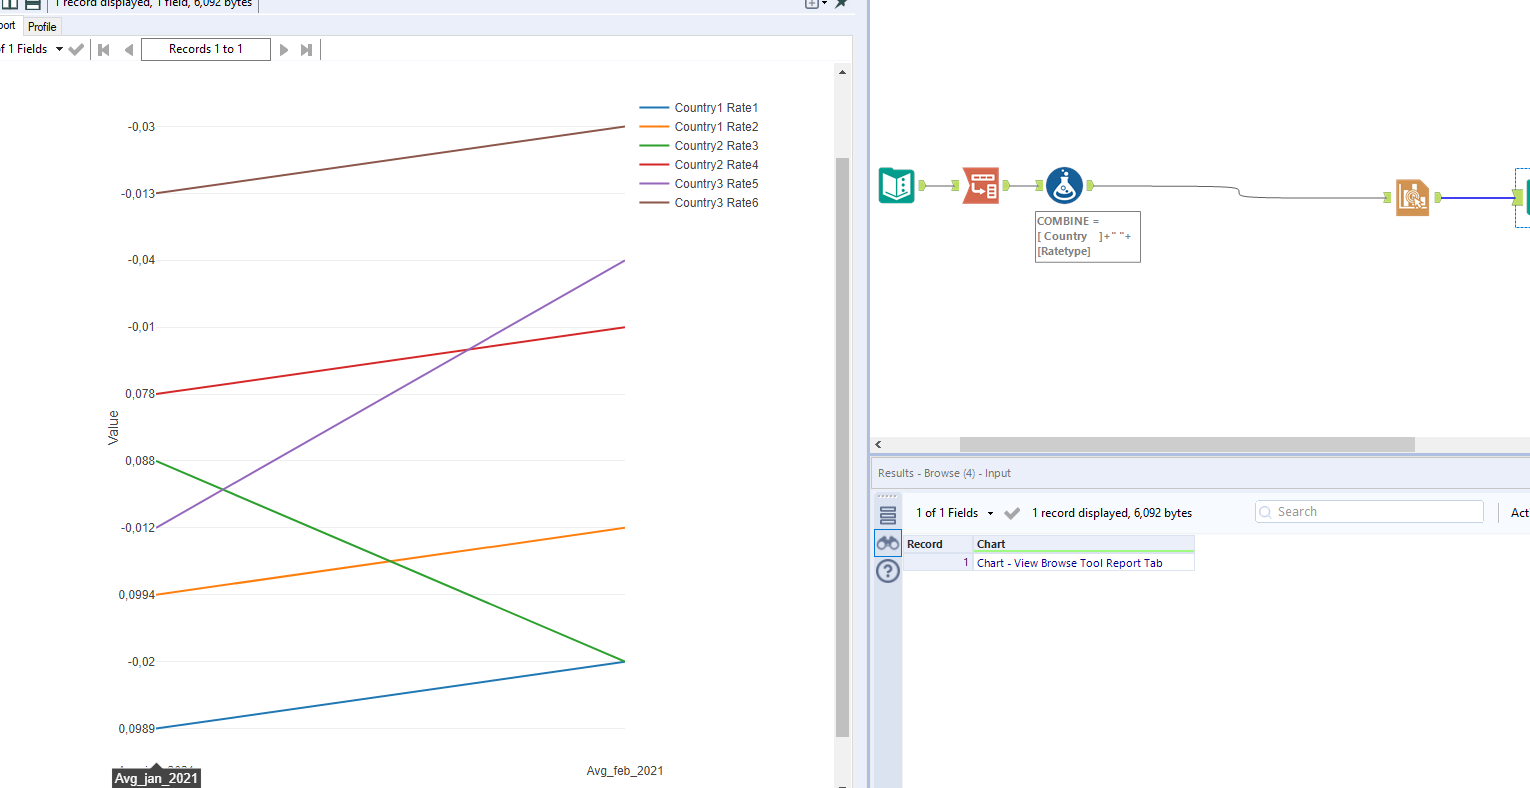
Task: Open the Fields dropdown above the chart
Action: pyautogui.click(x=58, y=48)
